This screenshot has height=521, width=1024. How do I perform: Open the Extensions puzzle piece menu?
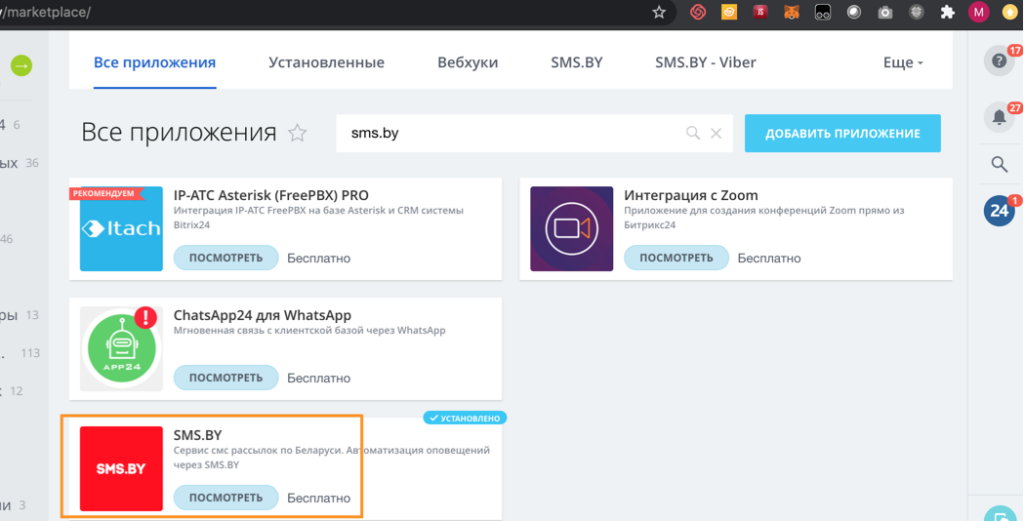tap(948, 12)
